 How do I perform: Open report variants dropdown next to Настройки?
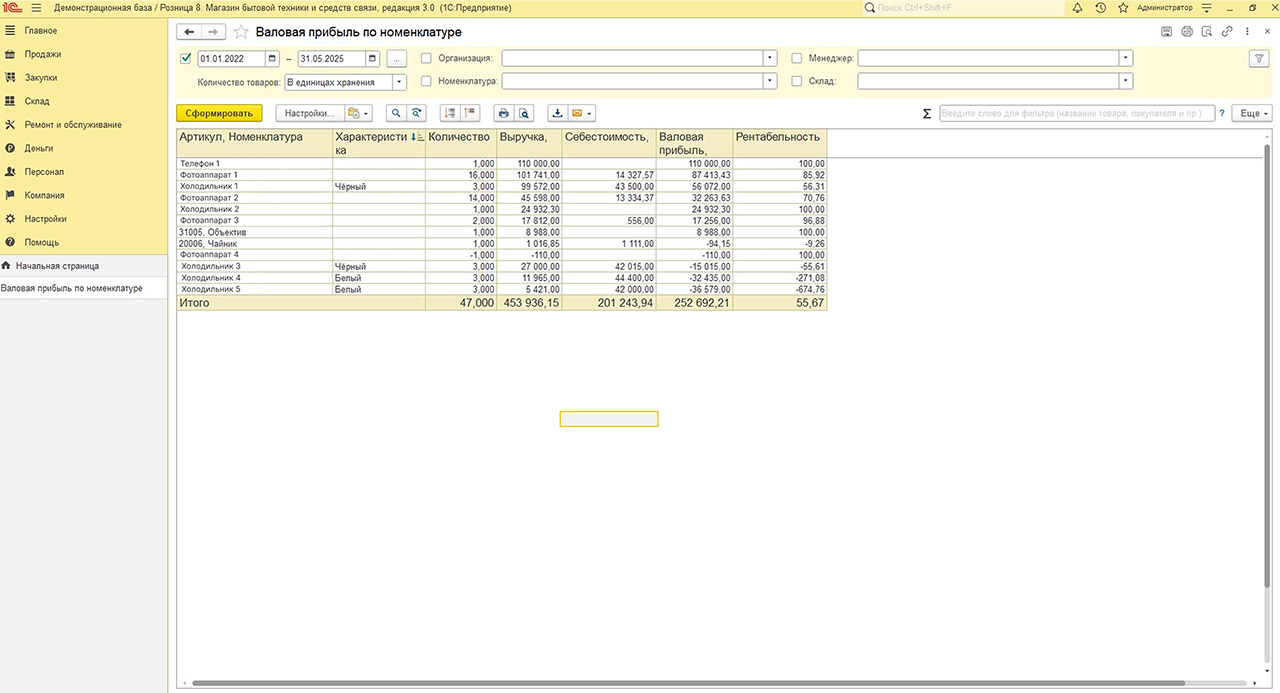358,113
